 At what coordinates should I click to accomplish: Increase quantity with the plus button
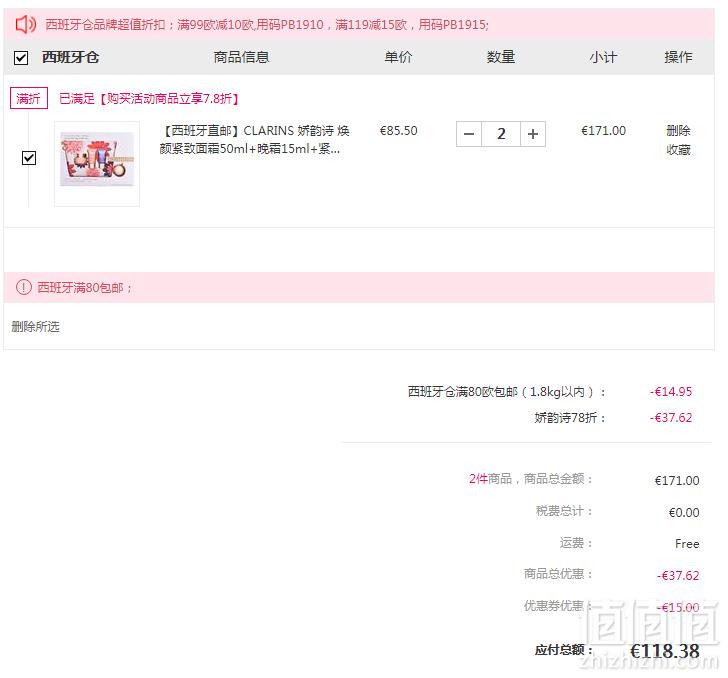pos(533,134)
